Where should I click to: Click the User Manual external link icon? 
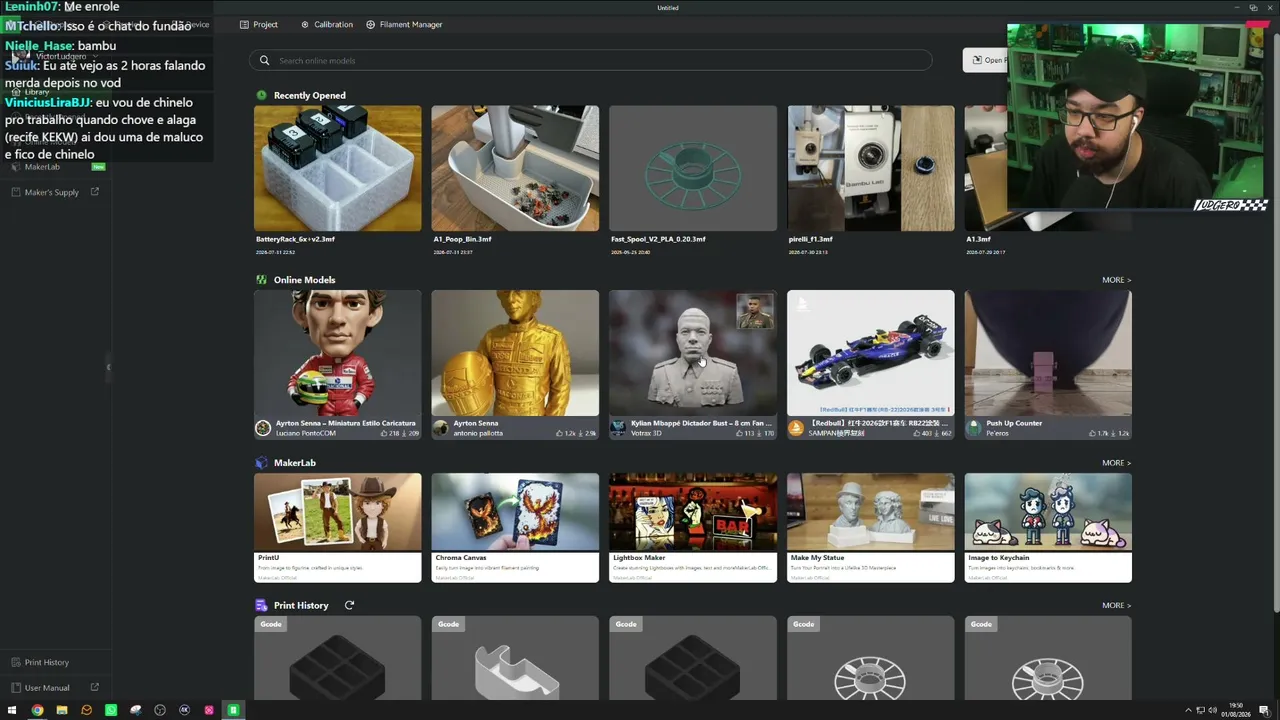tap(95, 688)
